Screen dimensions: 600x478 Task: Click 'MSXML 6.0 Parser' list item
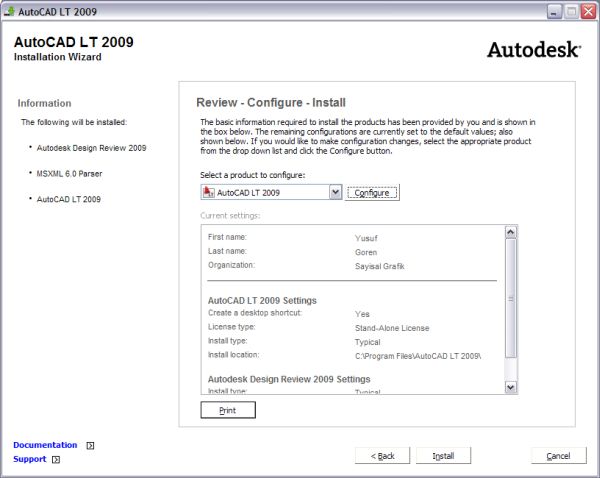[x=69, y=174]
